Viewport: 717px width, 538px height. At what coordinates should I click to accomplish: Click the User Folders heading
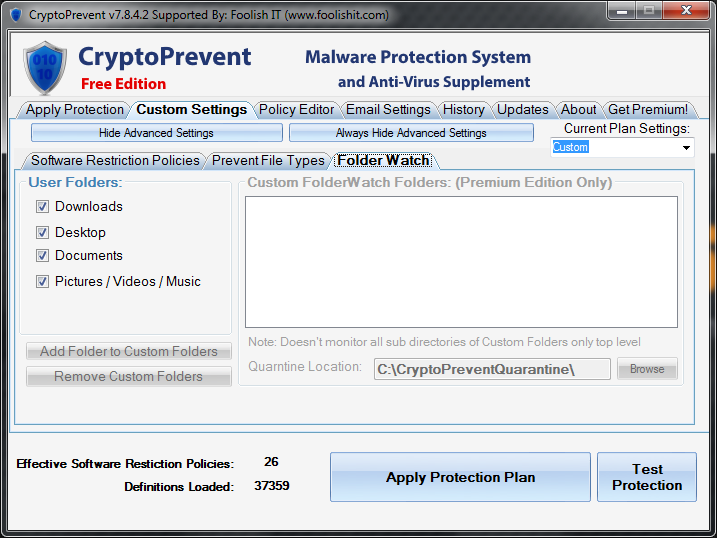(x=75, y=182)
